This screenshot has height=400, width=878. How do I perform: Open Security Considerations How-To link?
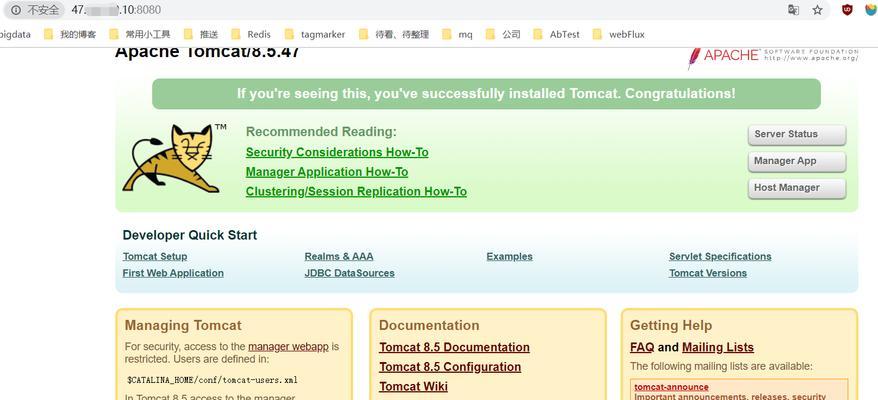coord(337,152)
